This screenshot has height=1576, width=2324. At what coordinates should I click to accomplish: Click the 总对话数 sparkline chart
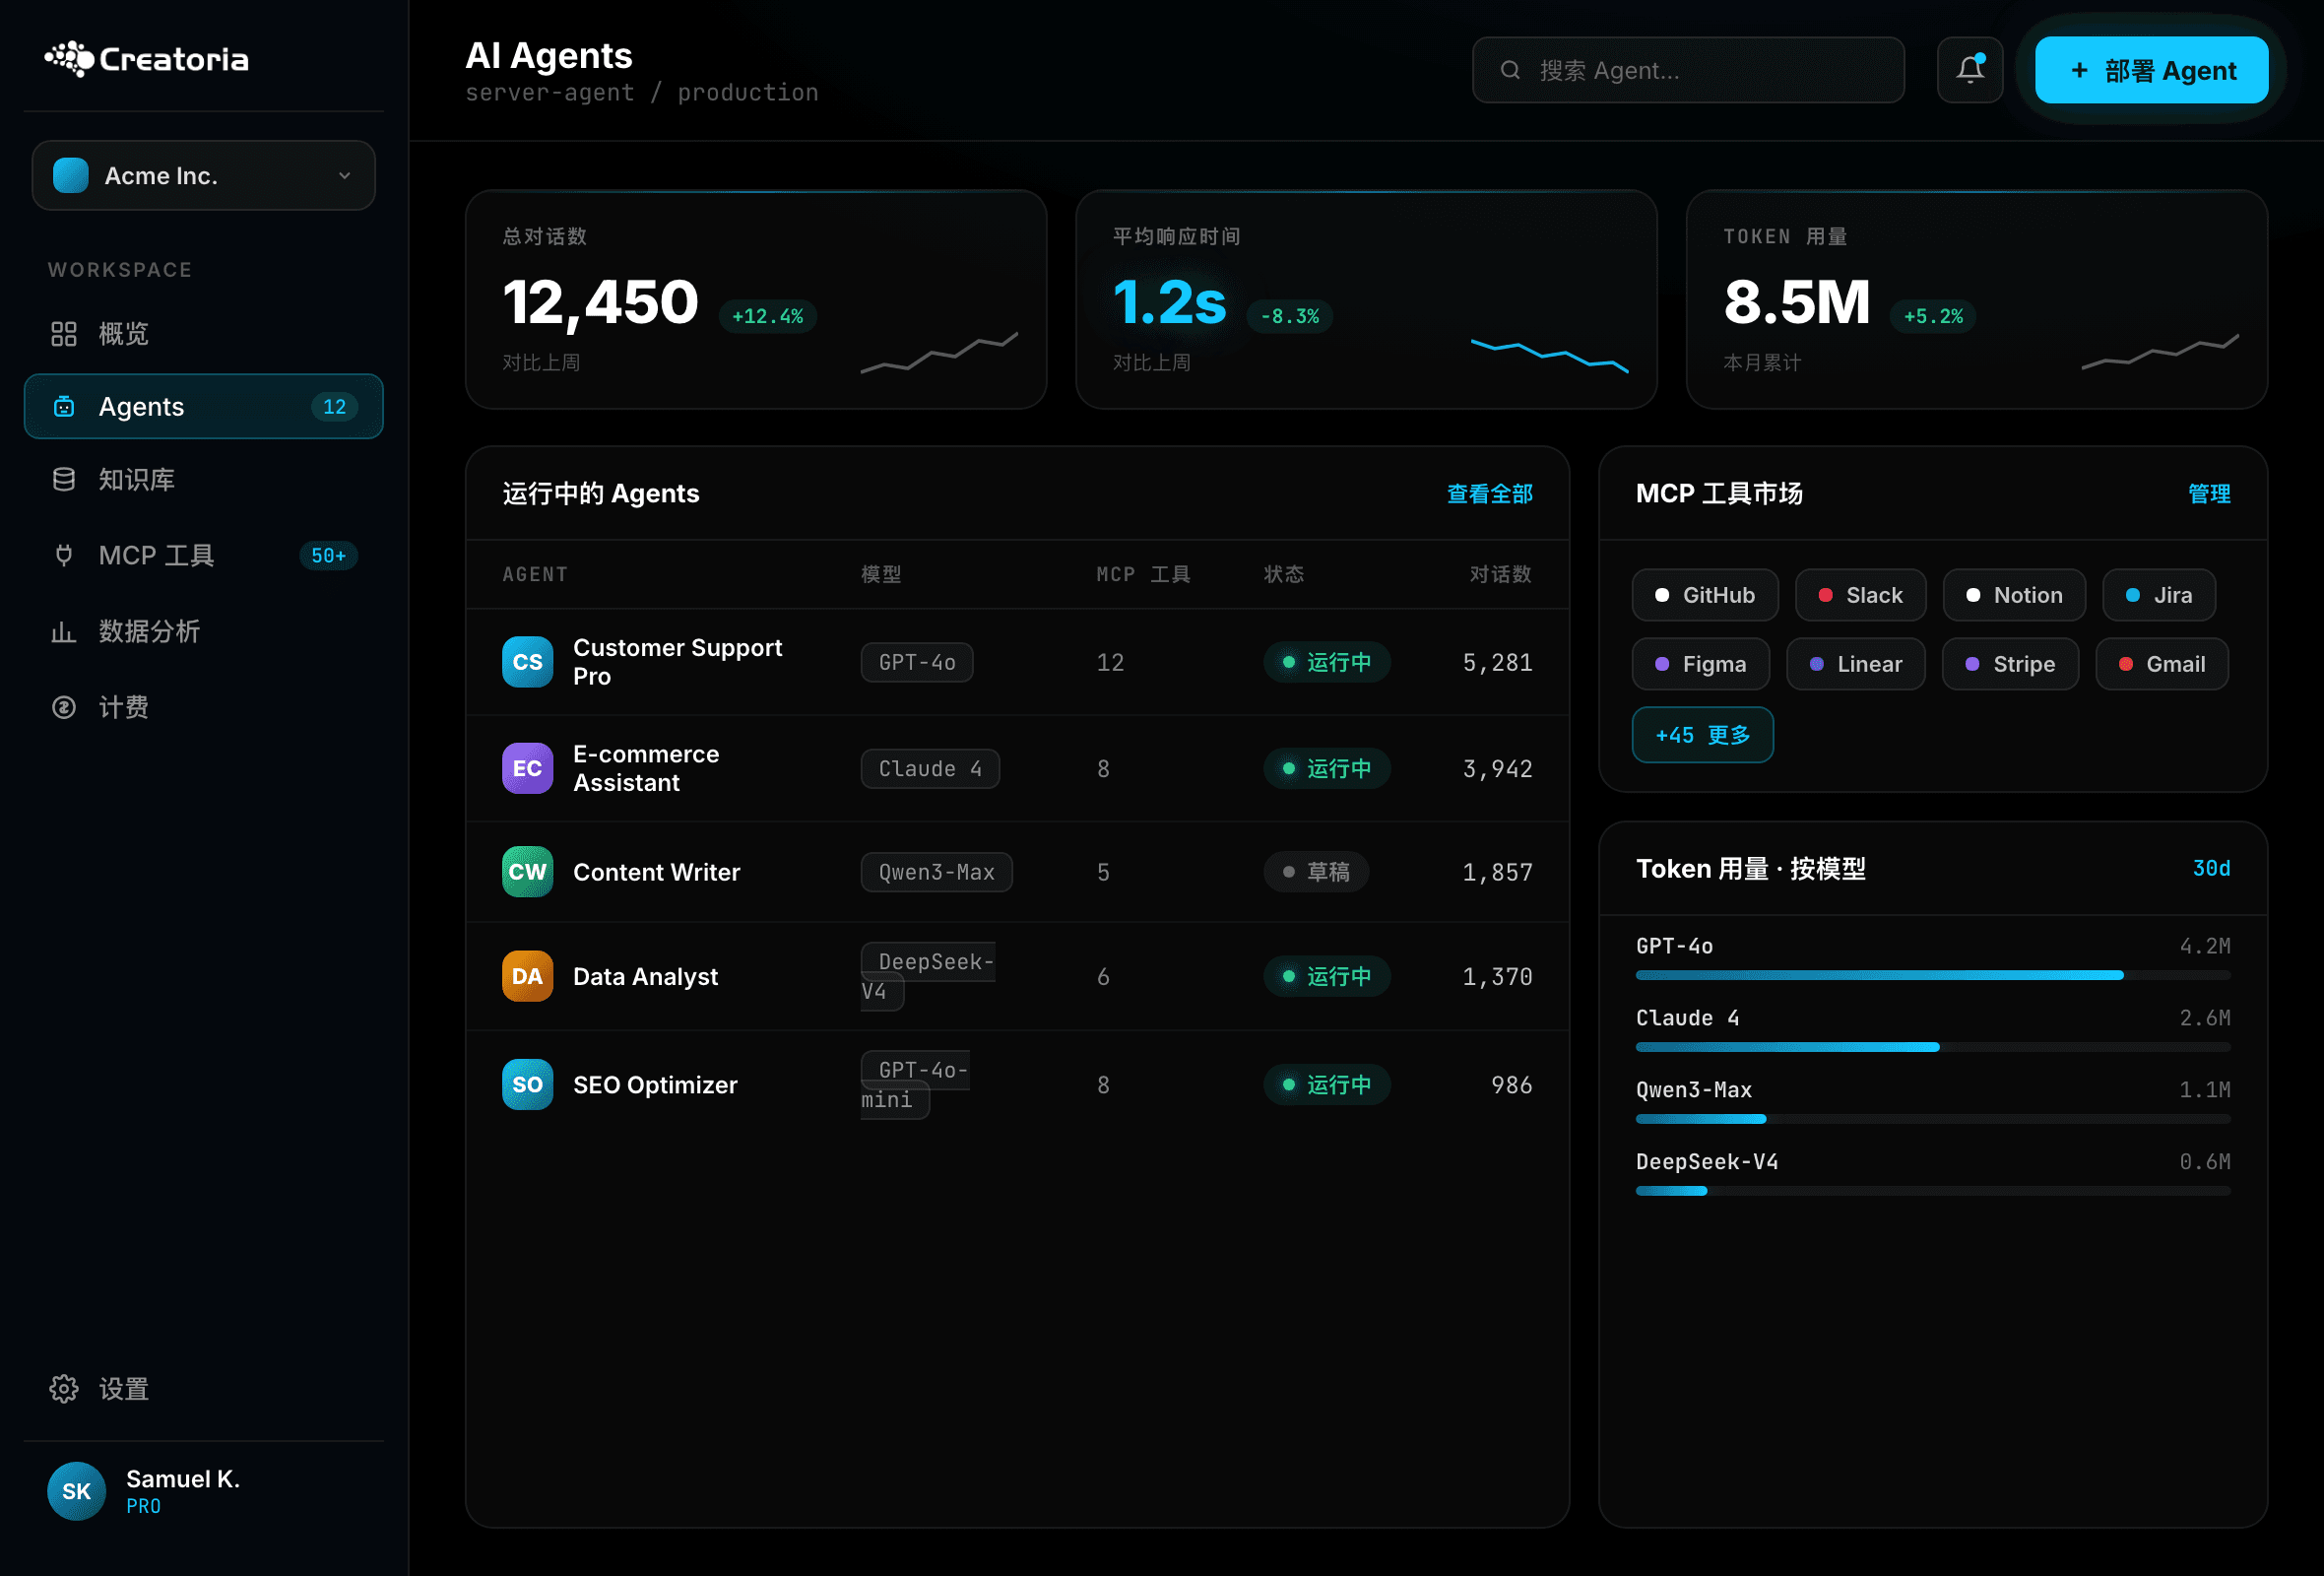[939, 353]
